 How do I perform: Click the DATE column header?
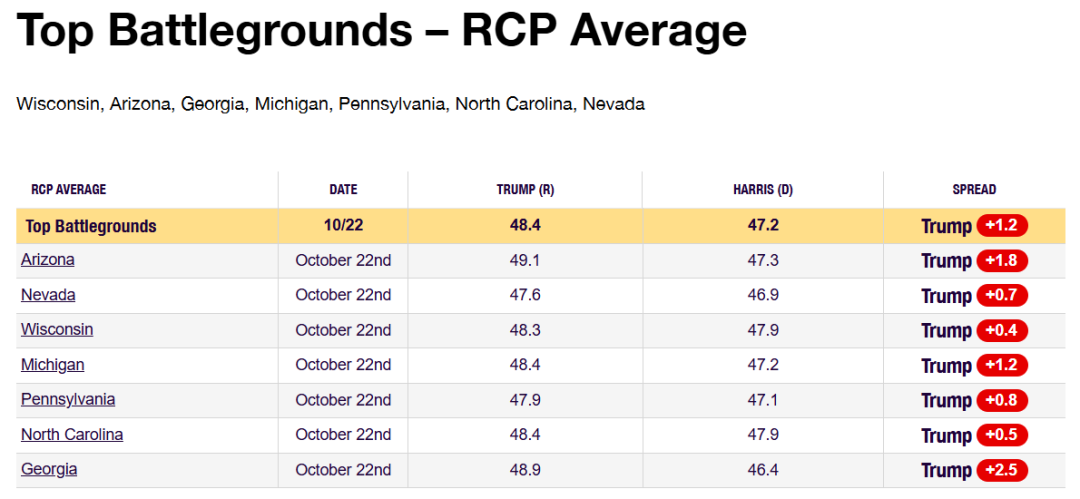[x=343, y=190]
